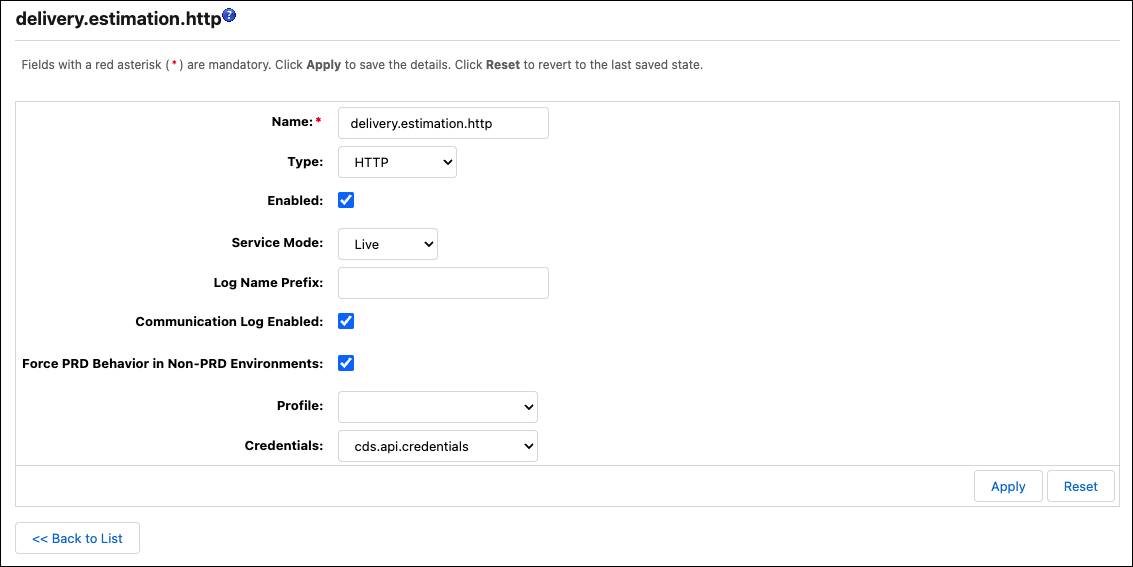
Task: Click the 'Service Mode:' label
Action: pos(277,243)
